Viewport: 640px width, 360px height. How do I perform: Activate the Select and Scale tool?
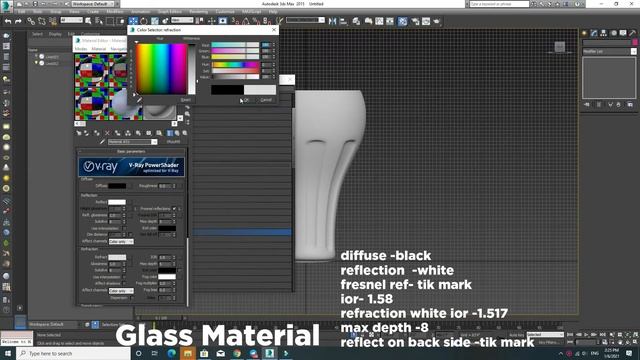pos(155,21)
